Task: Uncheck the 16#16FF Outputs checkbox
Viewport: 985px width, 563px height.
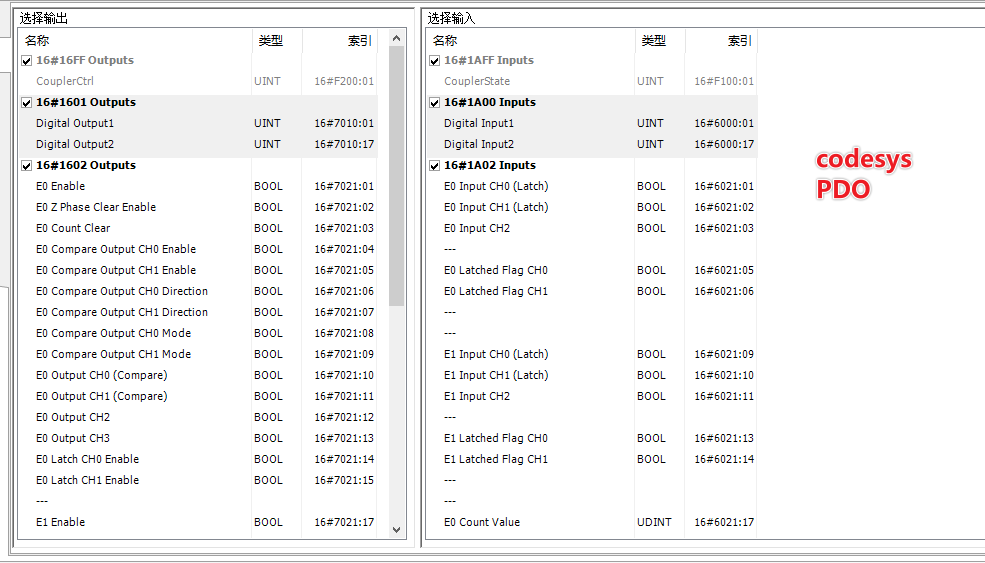Action: (x=26, y=61)
